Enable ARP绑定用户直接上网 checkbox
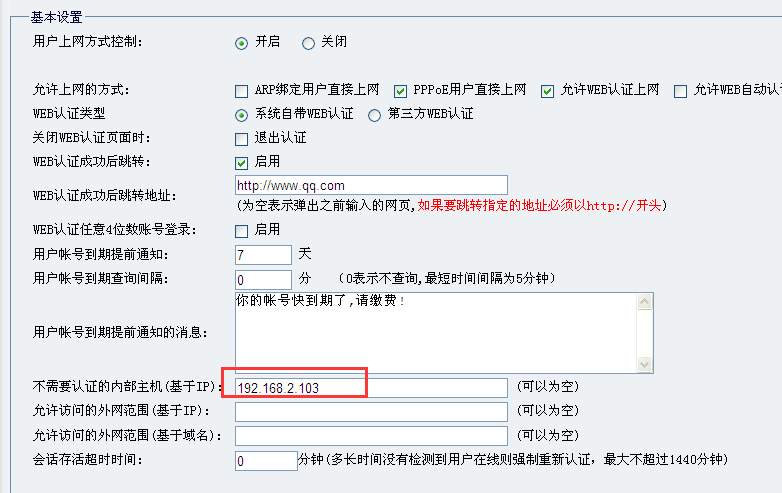 pos(241,91)
